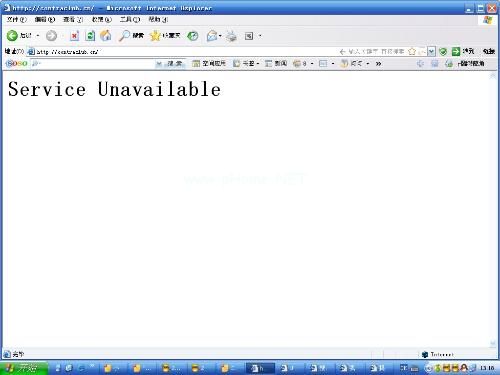This screenshot has width=500, height=375.
Task: Click the Internet zone status icon
Action: pos(425,354)
